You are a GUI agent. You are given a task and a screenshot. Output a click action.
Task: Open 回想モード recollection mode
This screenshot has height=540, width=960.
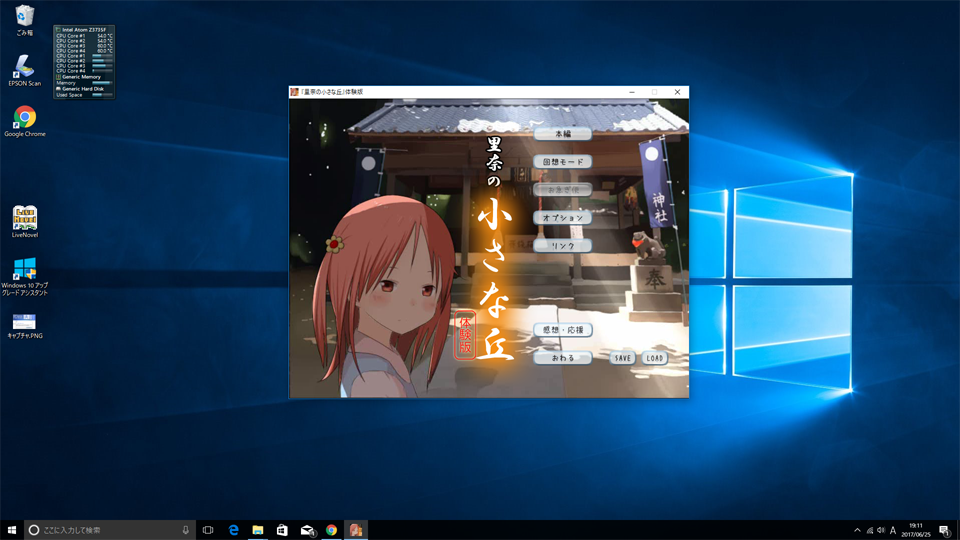(562, 162)
